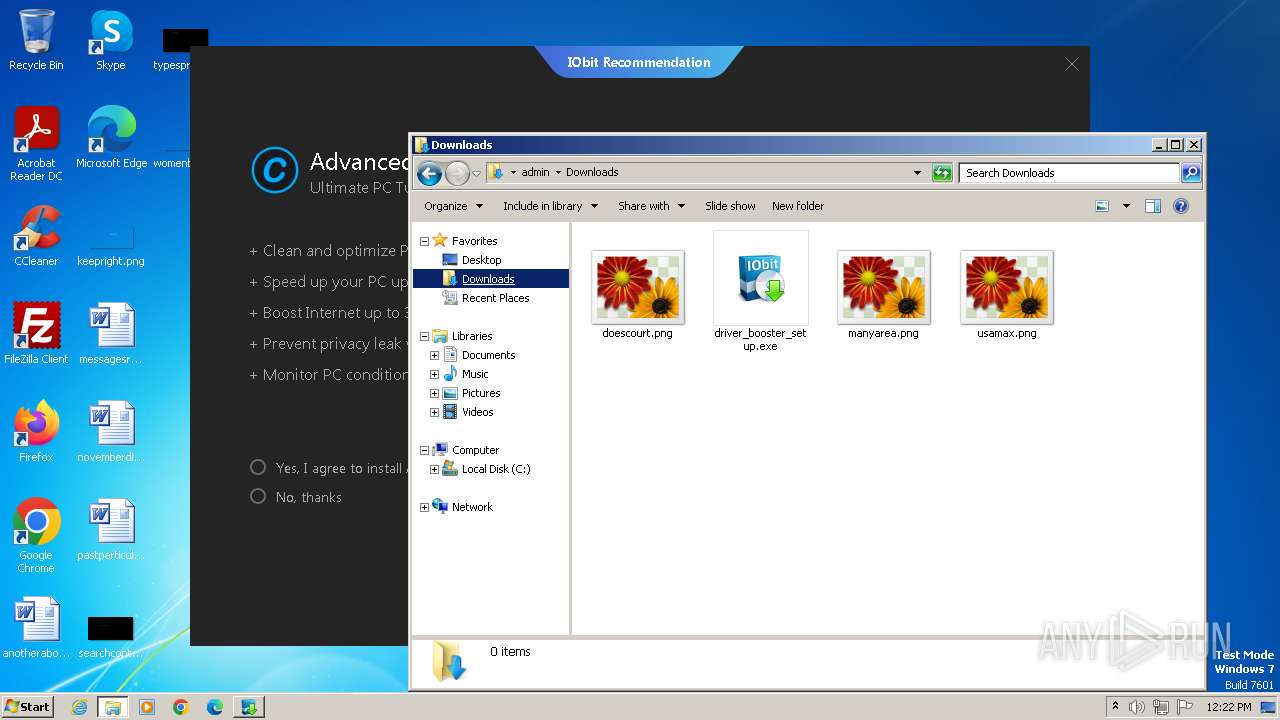
Task: Click the Chrome icon in the taskbar
Action: 181,707
